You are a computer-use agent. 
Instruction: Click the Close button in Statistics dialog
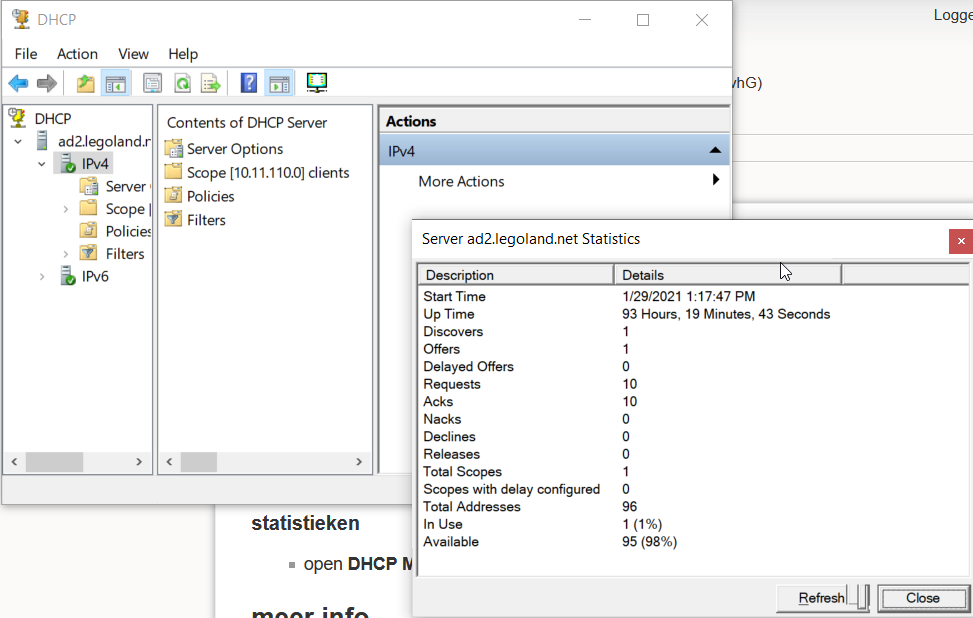tap(922, 598)
